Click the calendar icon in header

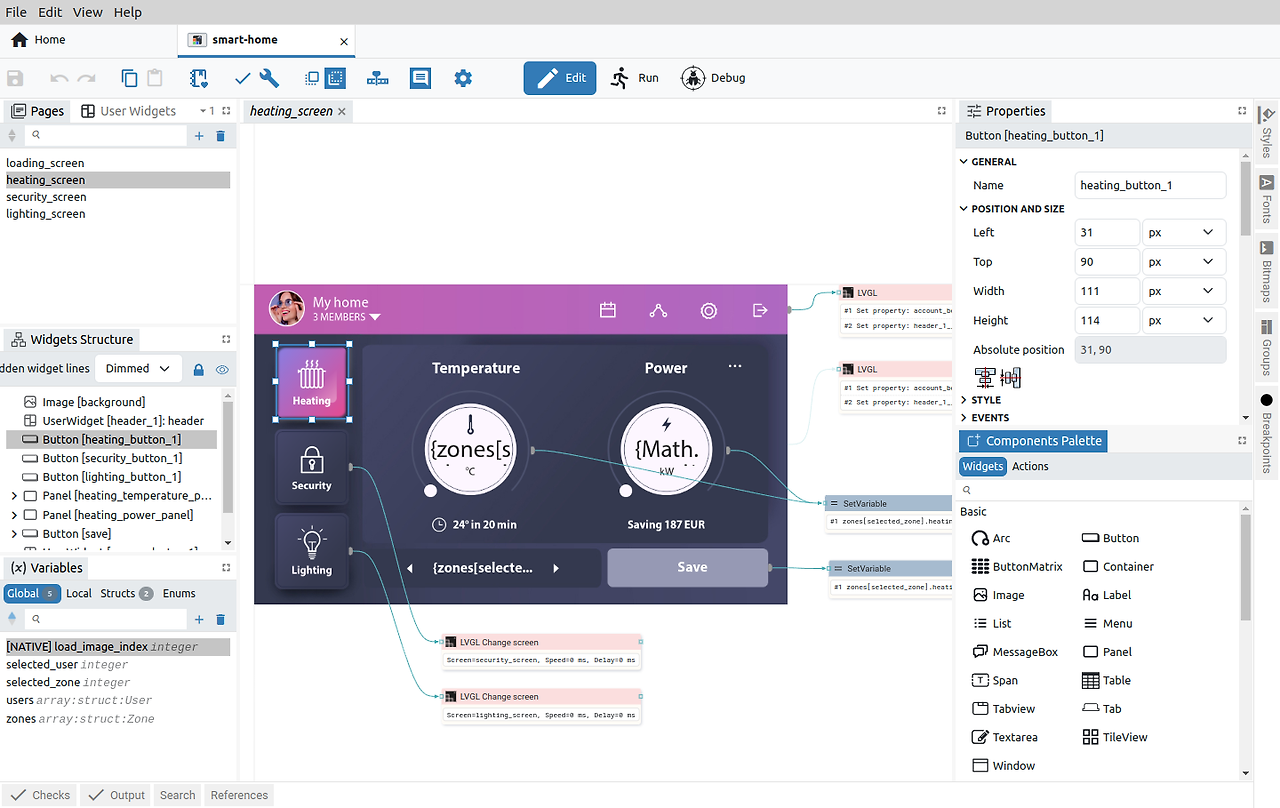point(608,310)
